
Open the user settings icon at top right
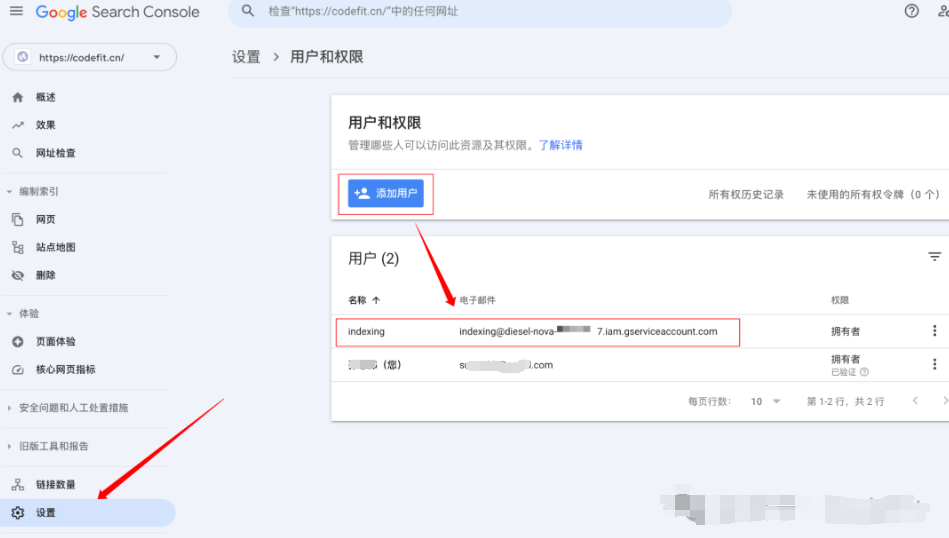[941, 12]
